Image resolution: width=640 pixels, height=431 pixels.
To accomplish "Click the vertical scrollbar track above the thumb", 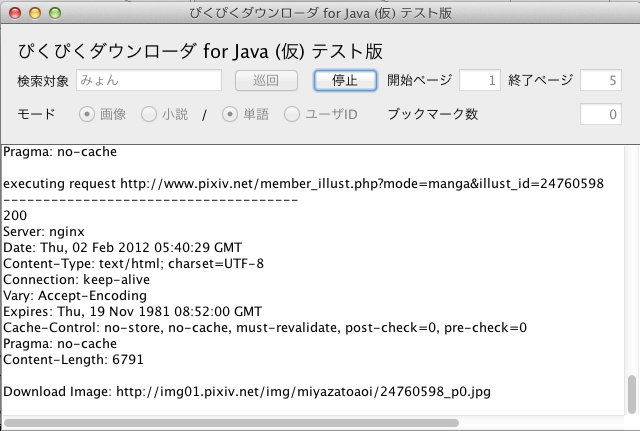I will (632, 260).
